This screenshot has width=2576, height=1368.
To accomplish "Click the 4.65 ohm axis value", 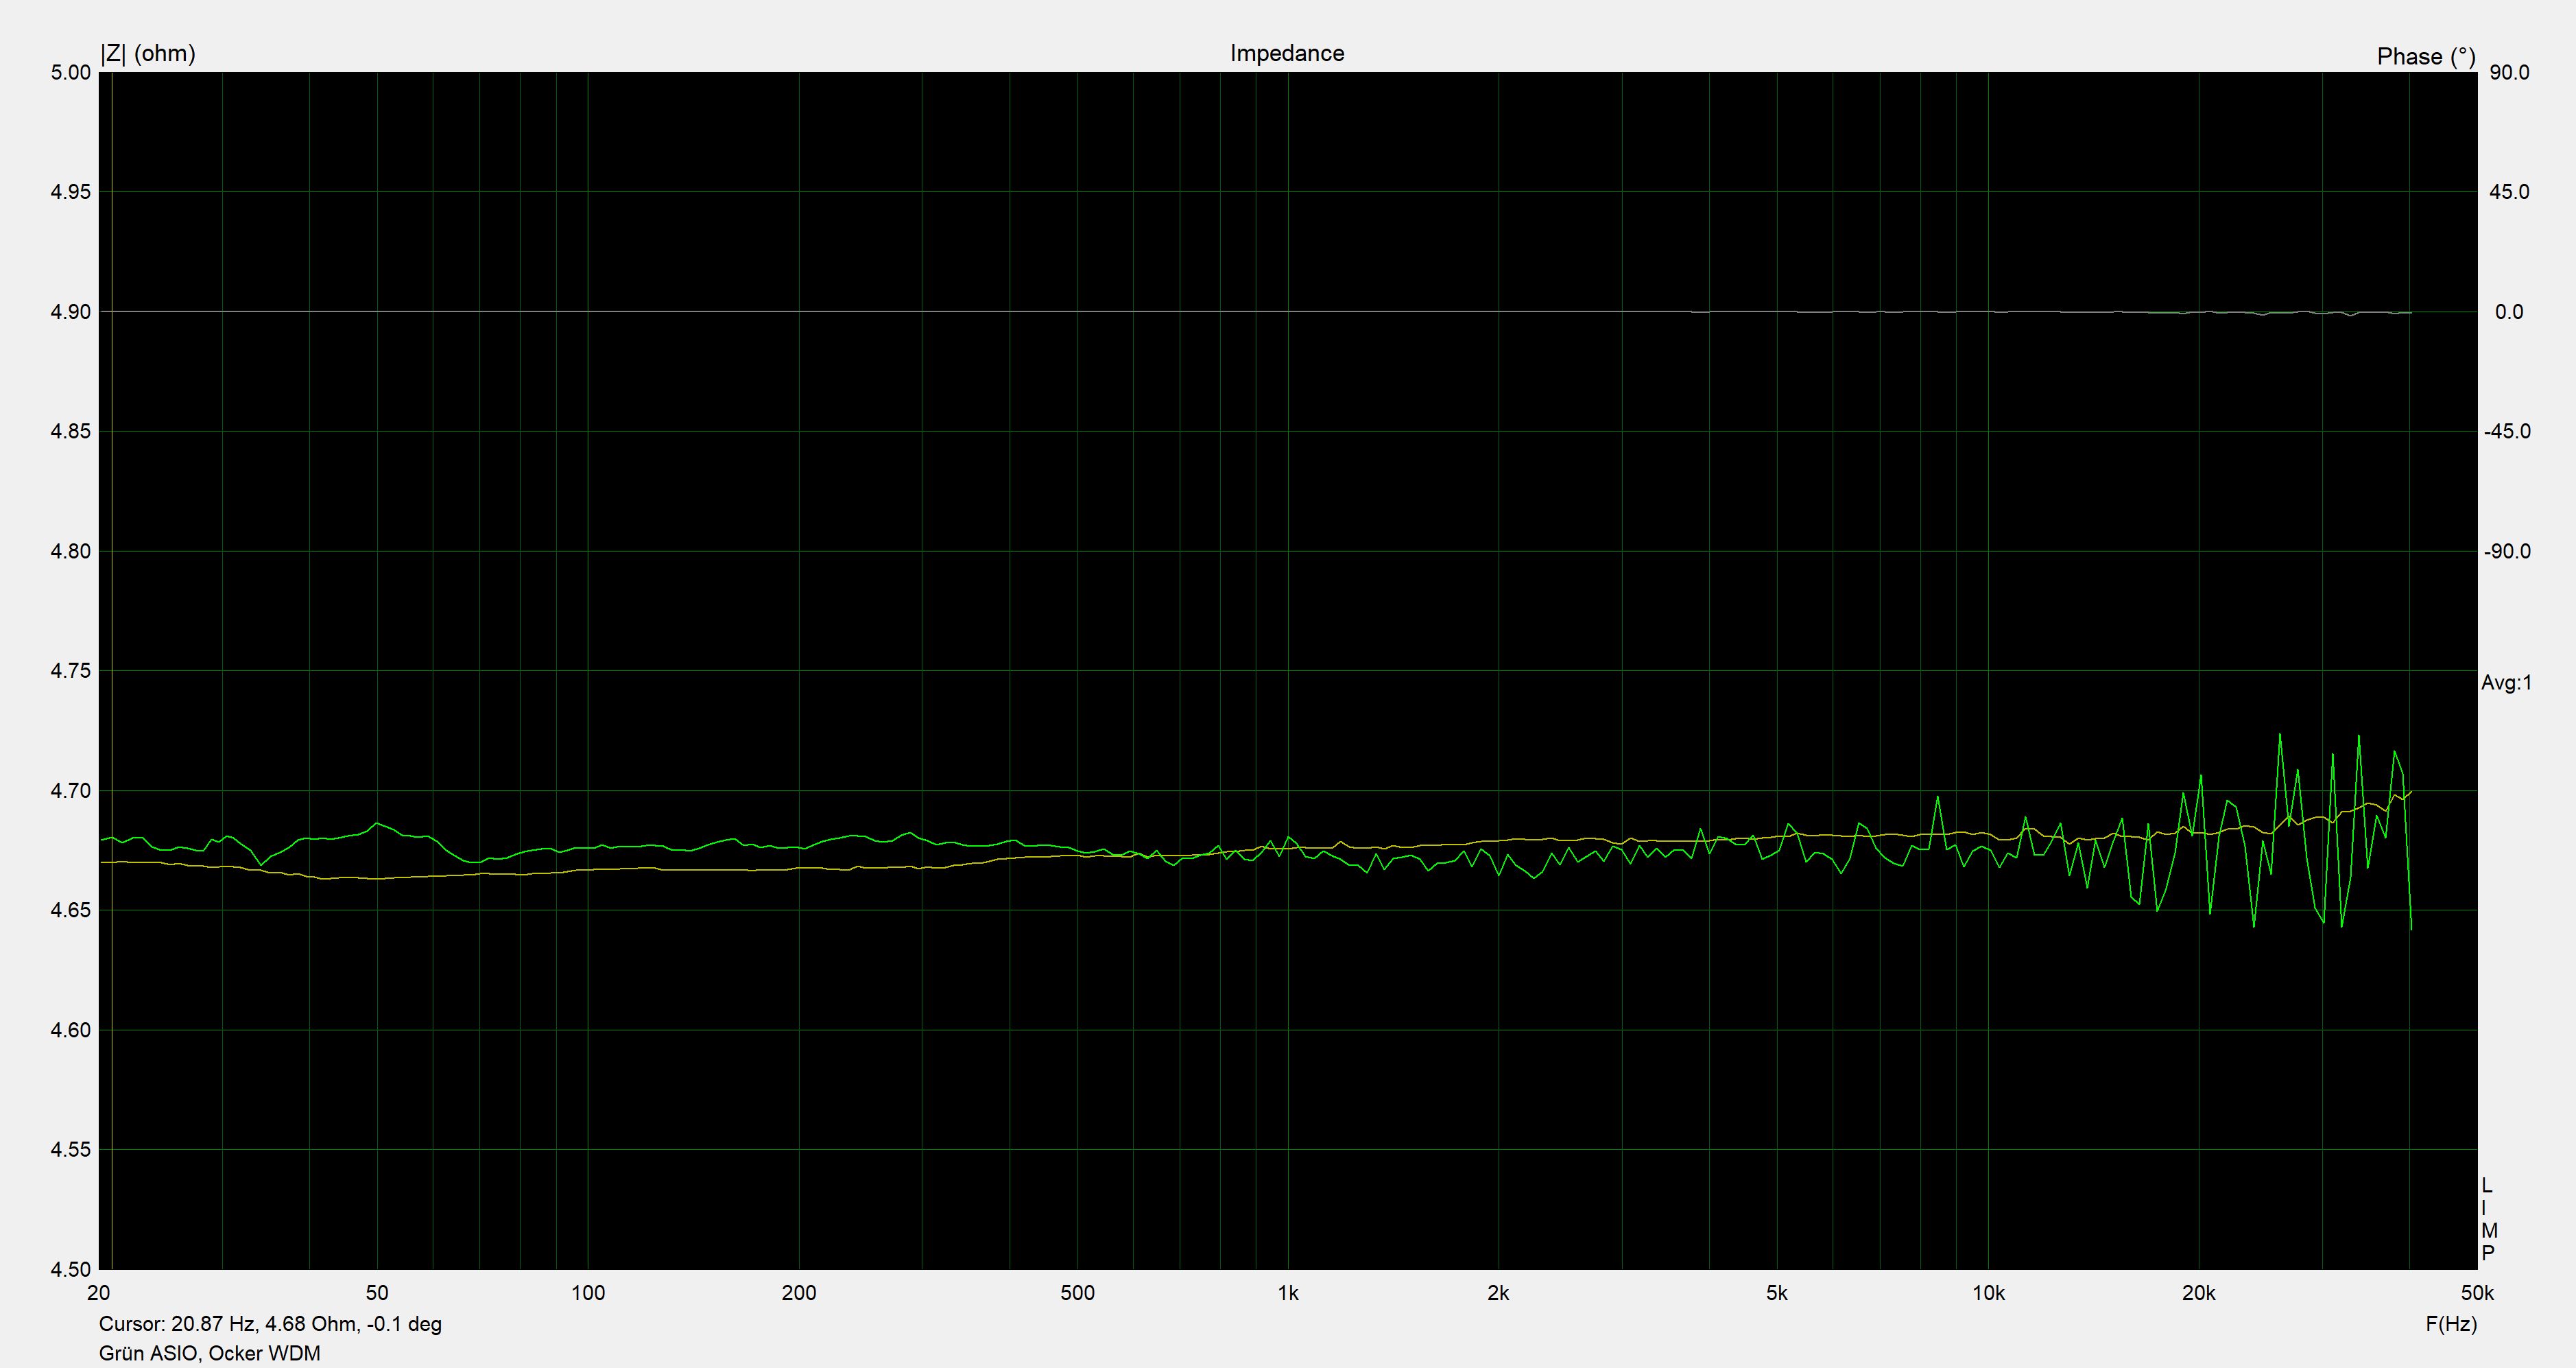I will 70,911.
